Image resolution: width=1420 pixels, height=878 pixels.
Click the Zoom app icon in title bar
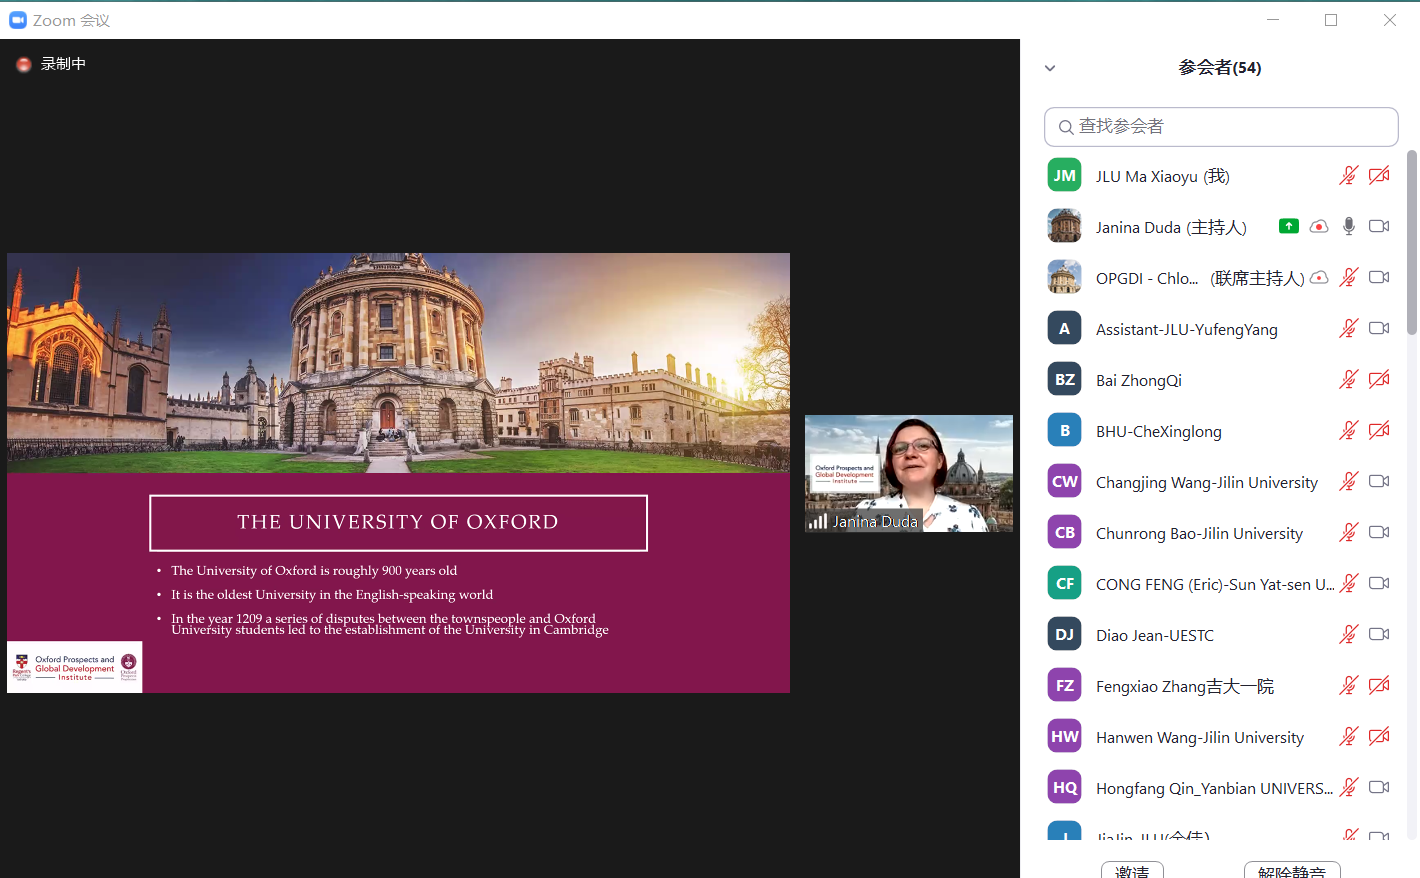tap(18, 20)
